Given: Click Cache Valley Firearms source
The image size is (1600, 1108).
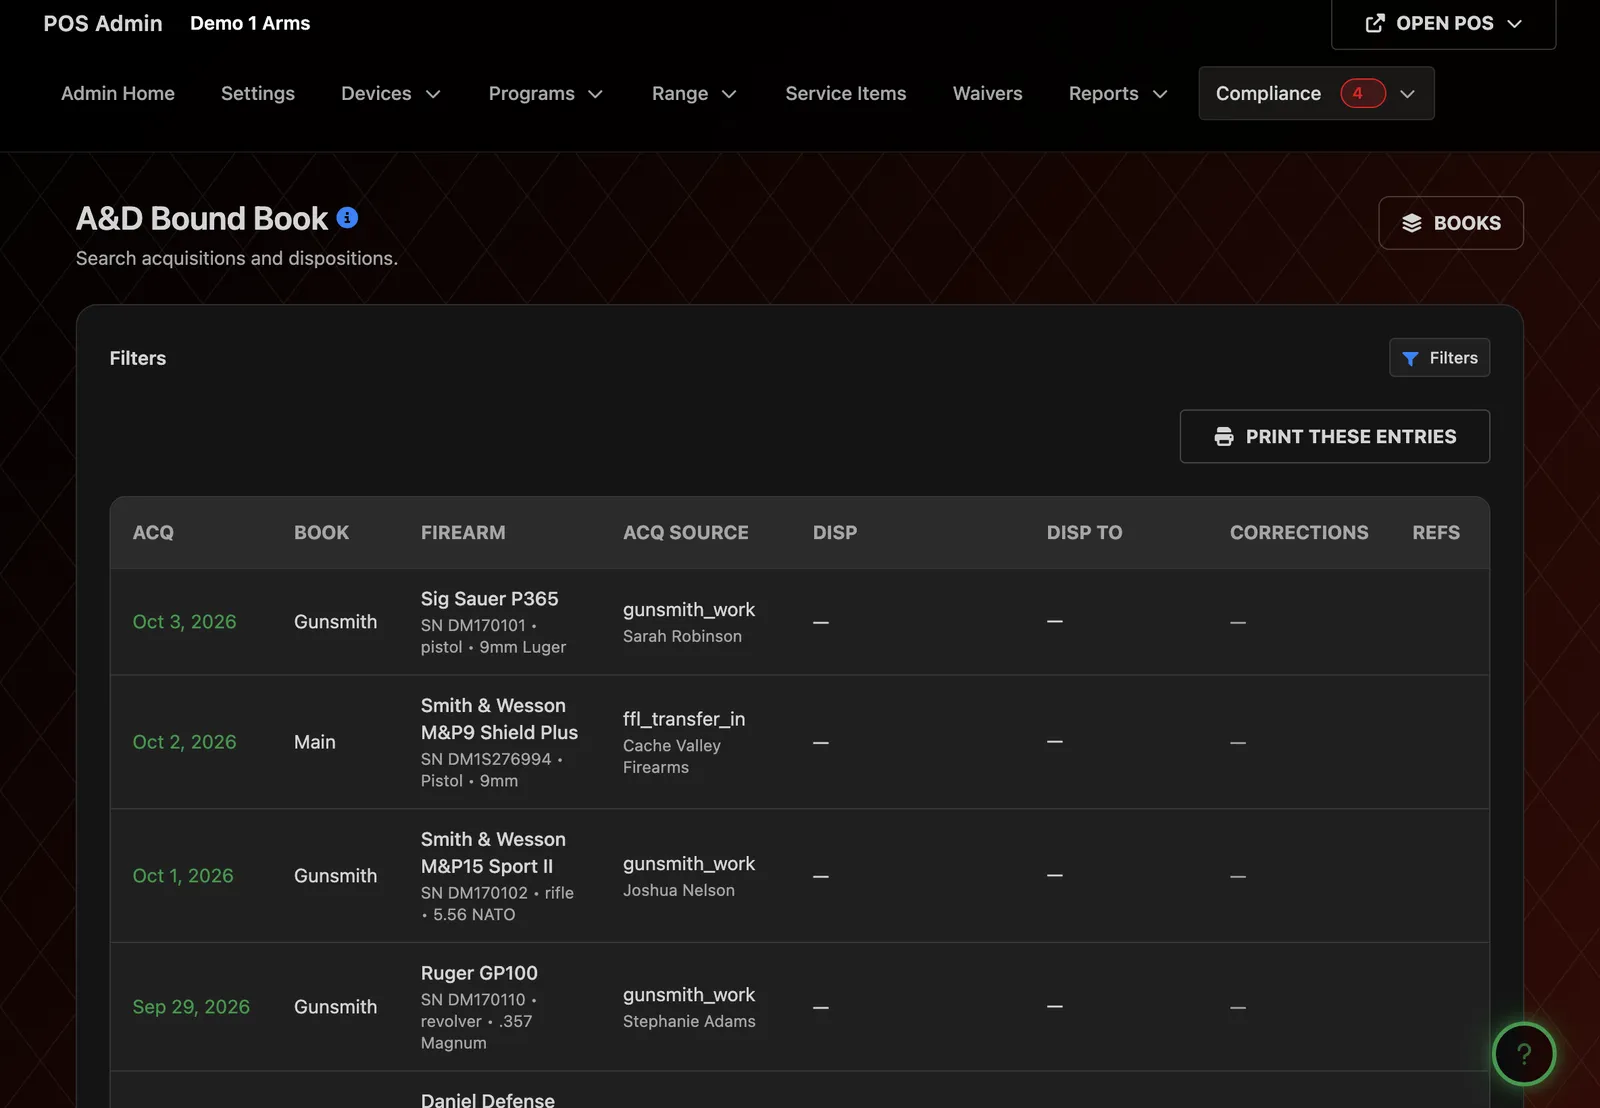Looking at the screenshot, I should click(672, 756).
